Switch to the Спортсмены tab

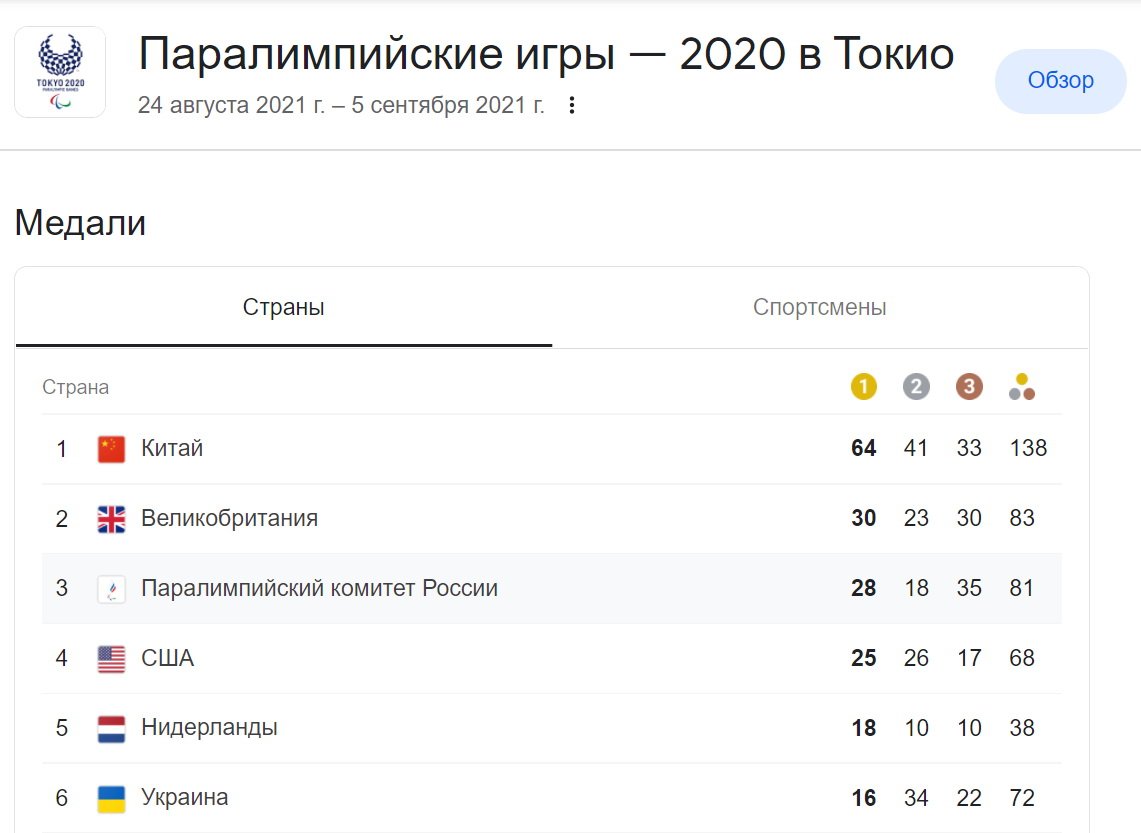pyautogui.click(x=819, y=308)
